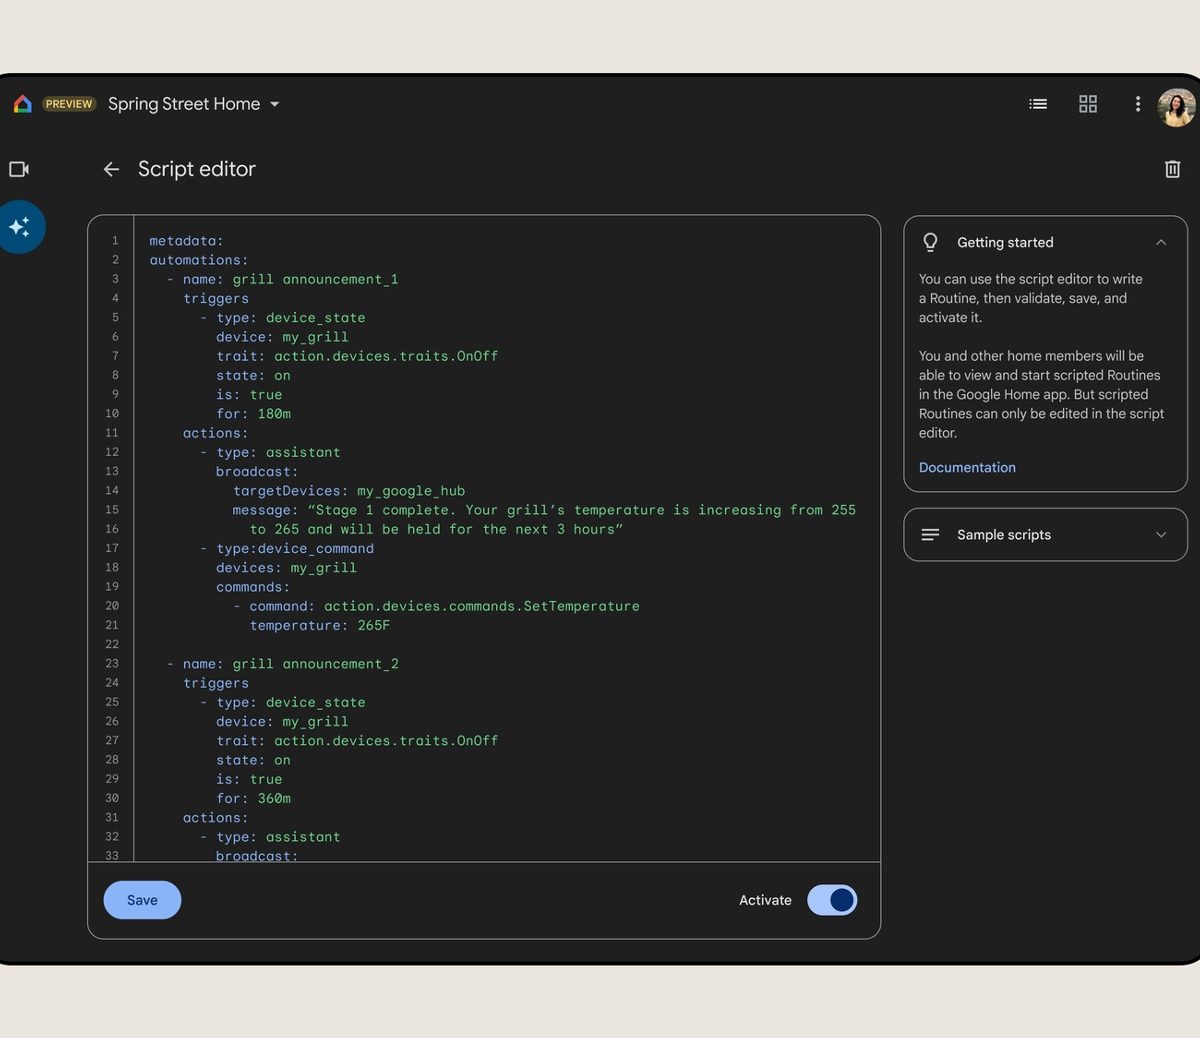Open the cameras sidebar icon
This screenshot has height=1038, width=1200.
click(19, 169)
